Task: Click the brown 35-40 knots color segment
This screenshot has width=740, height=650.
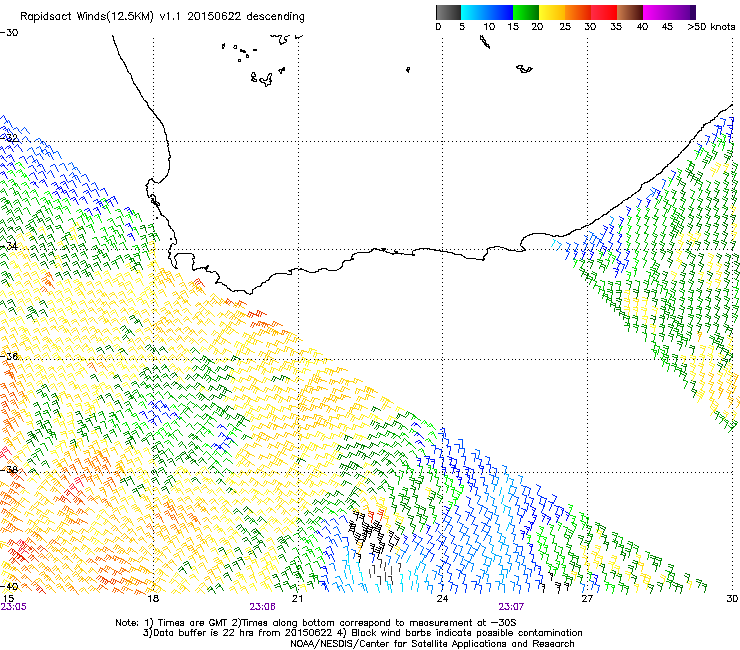Action: point(630,12)
